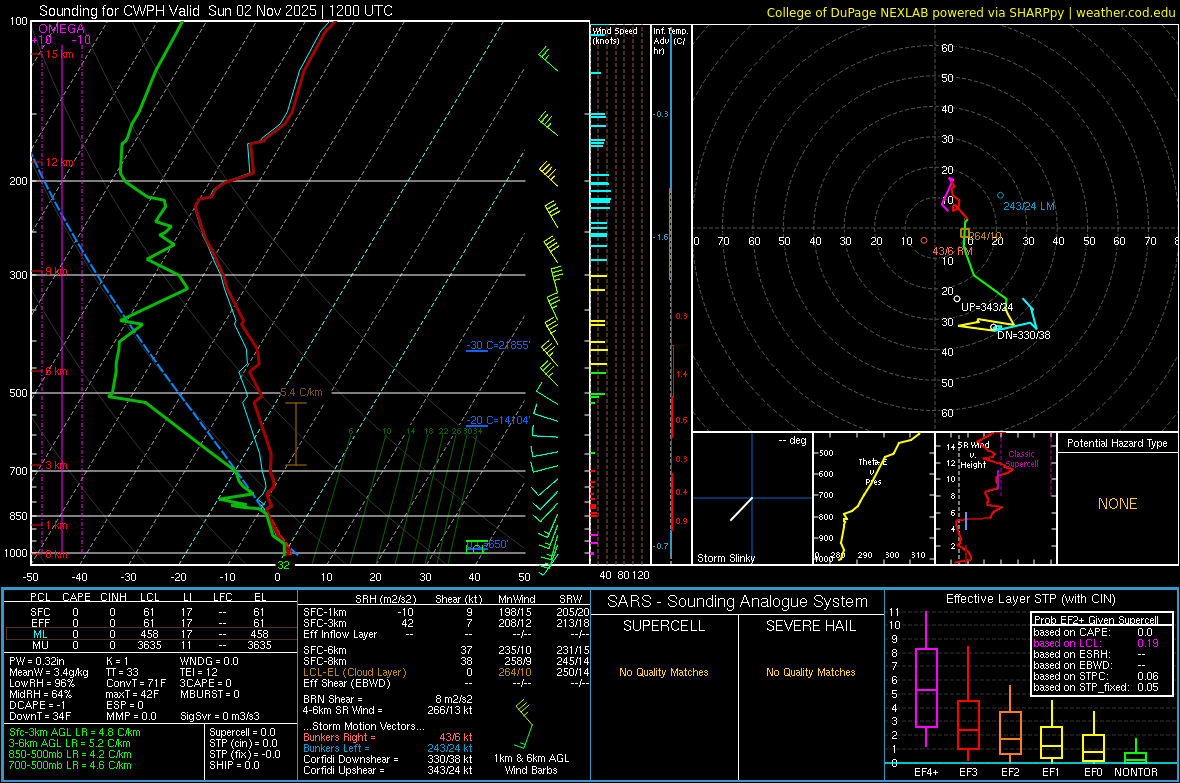Select the Classic Supercell label

pyautogui.click(x=1021, y=459)
